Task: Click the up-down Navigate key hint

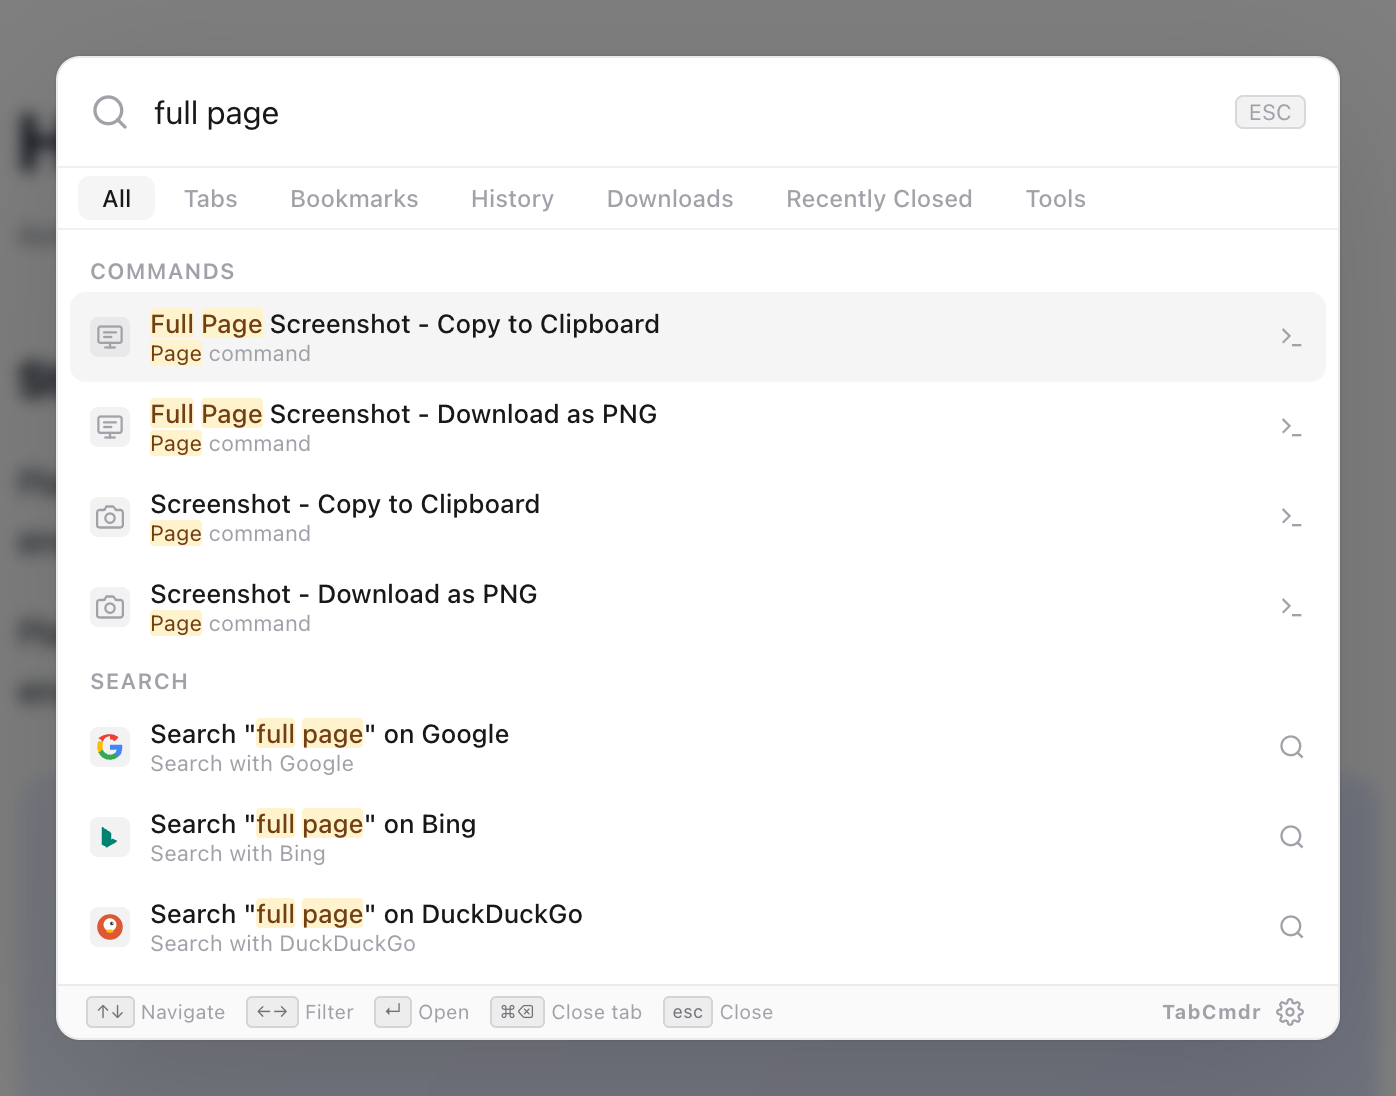Action: tap(110, 1012)
